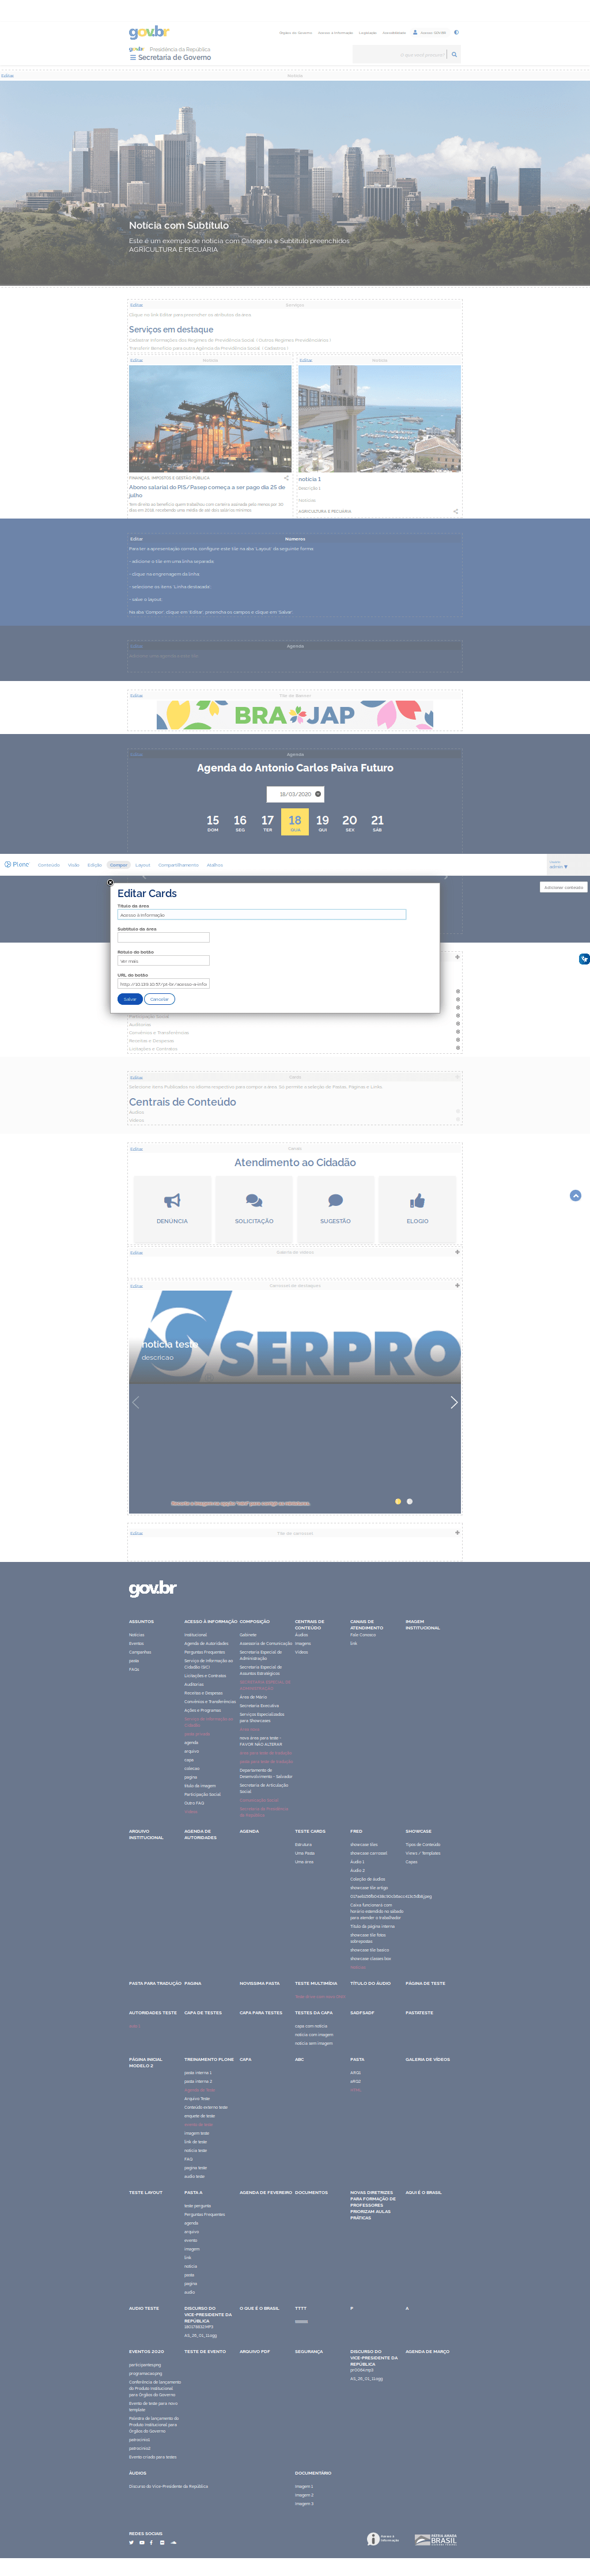Click the move handle on Carrossel de destaques tile

point(457,1286)
